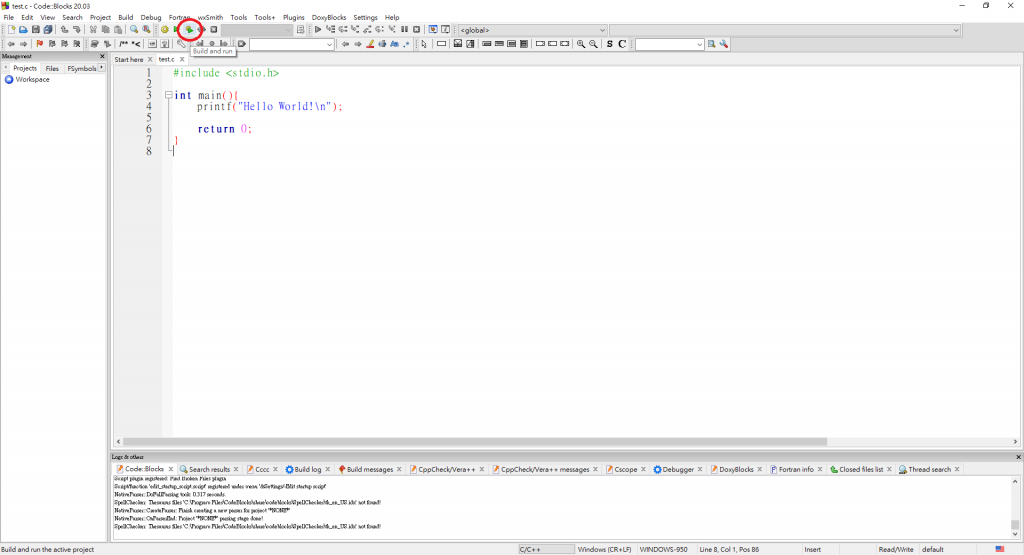The width and height of the screenshot is (1024, 555).
Task: Close the Logs & others panel
Action: (x=1018, y=457)
